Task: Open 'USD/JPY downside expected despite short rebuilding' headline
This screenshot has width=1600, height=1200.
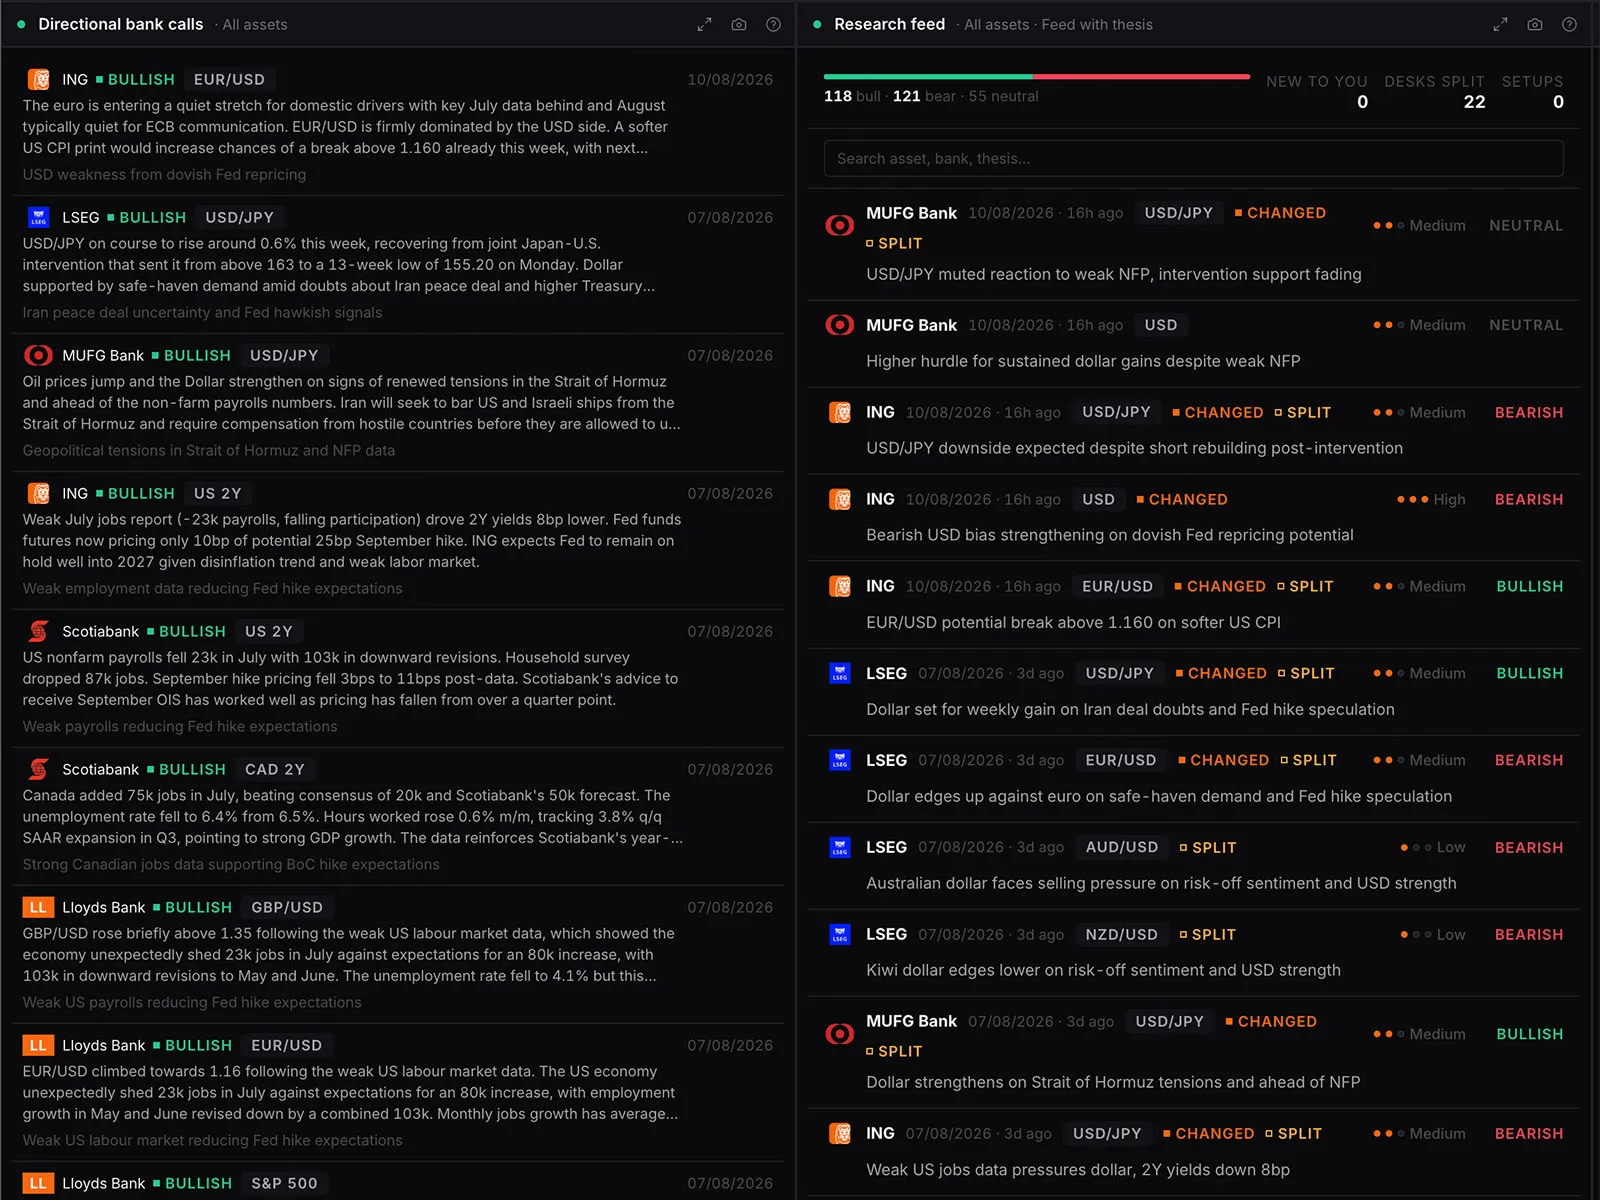Action: pyautogui.click(x=1134, y=448)
